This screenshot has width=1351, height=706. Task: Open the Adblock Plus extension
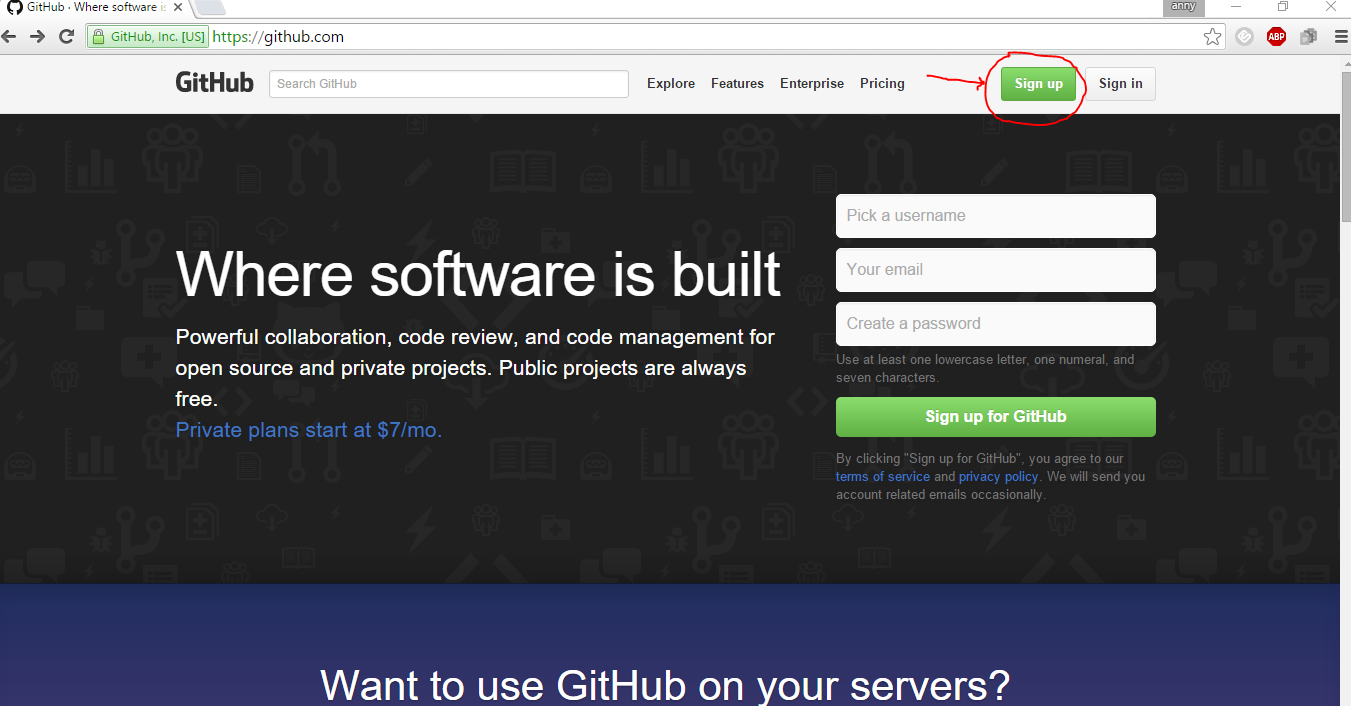[x=1276, y=36]
